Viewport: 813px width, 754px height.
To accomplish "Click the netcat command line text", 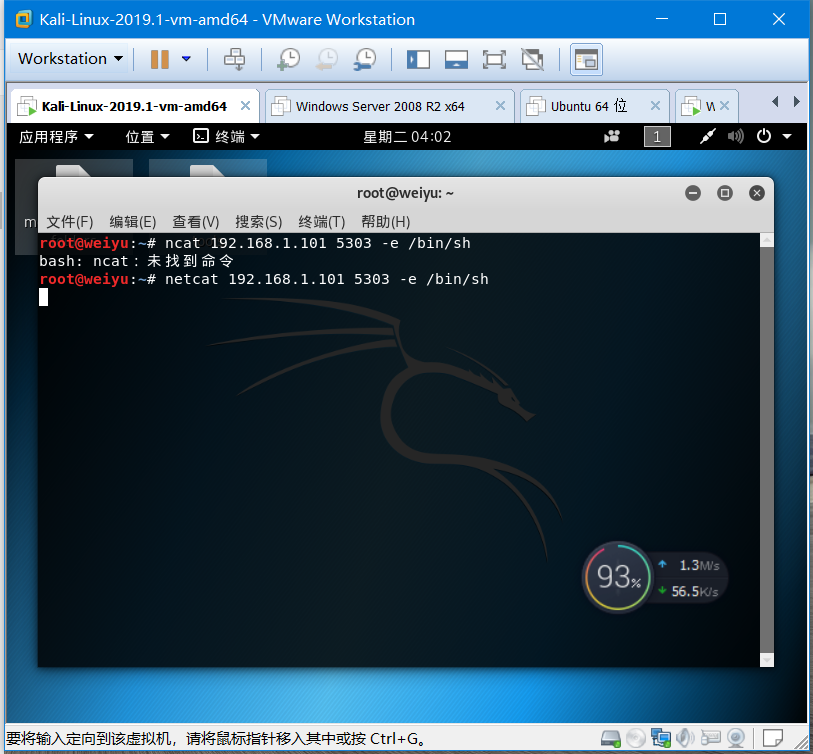I will pyautogui.click(x=327, y=279).
